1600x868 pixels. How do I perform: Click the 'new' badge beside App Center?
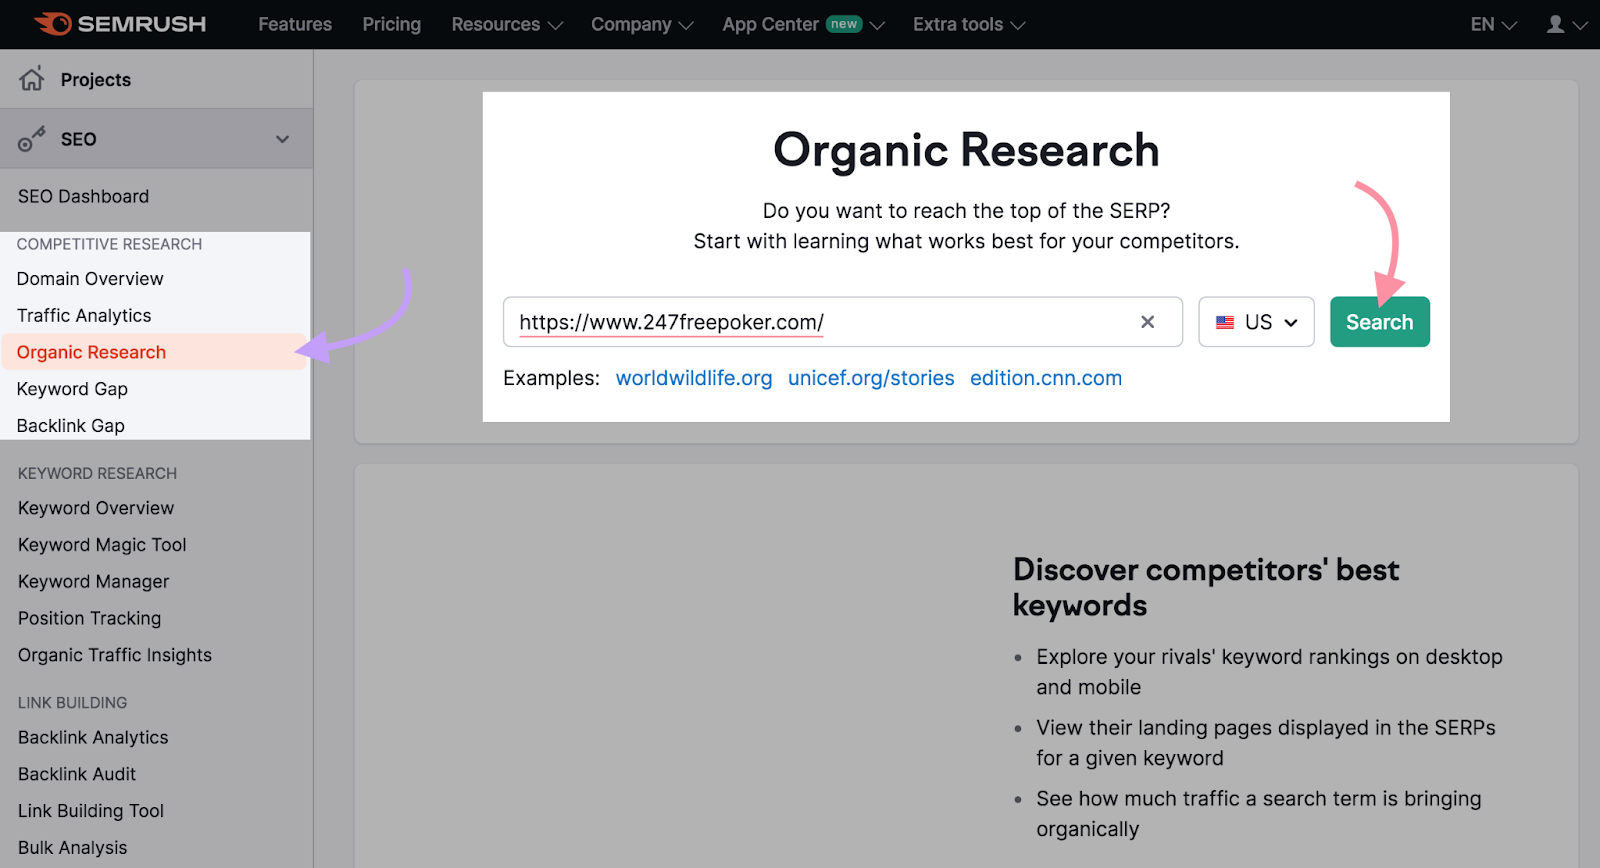coord(844,24)
